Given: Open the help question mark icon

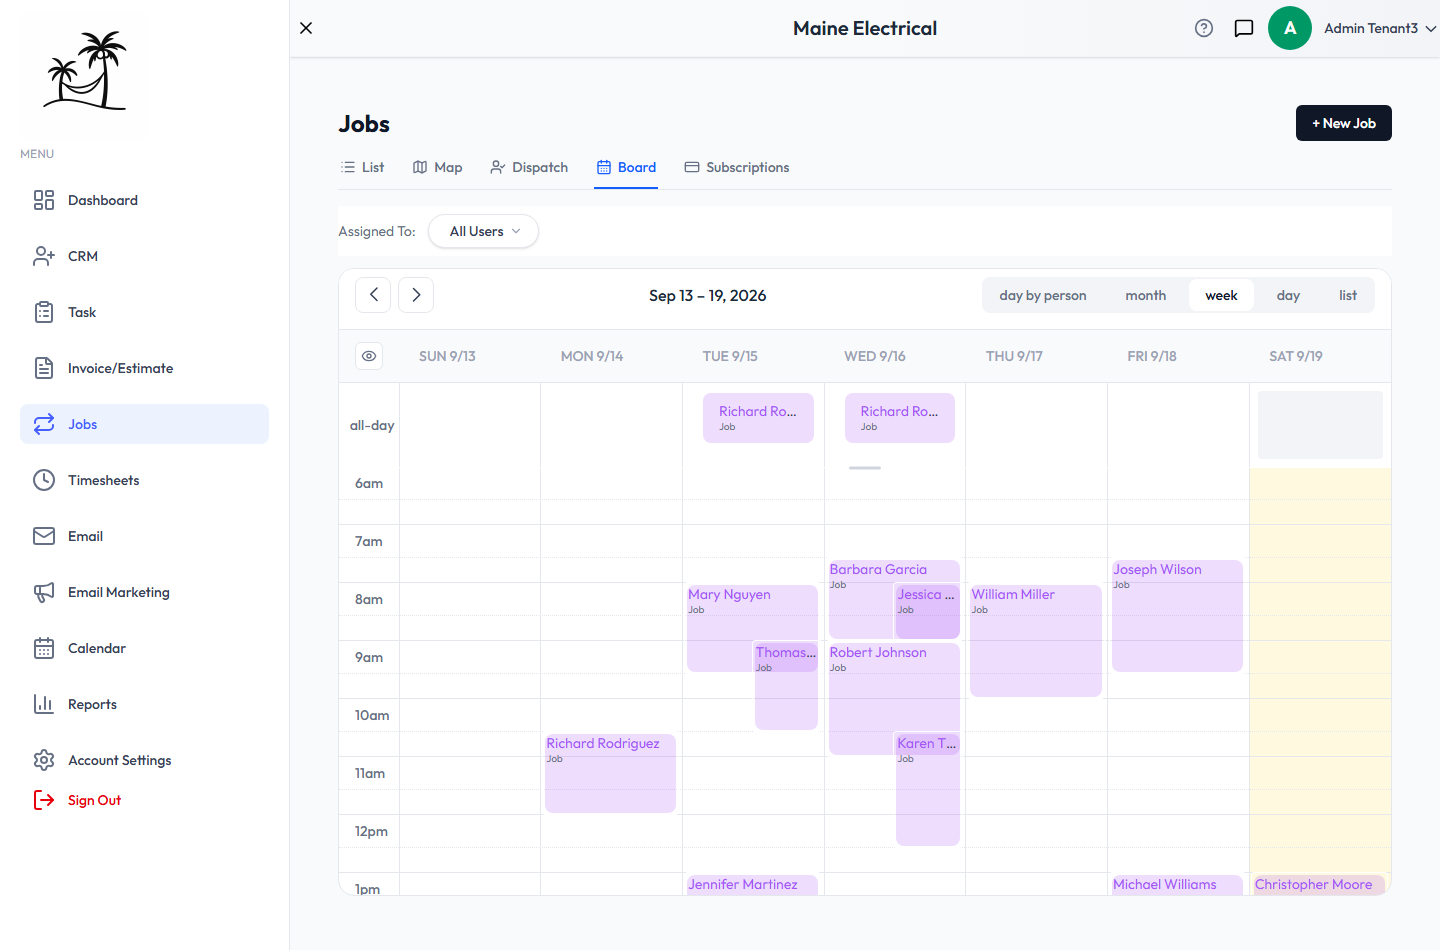Looking at the screenshot, I should point(1204,28).
